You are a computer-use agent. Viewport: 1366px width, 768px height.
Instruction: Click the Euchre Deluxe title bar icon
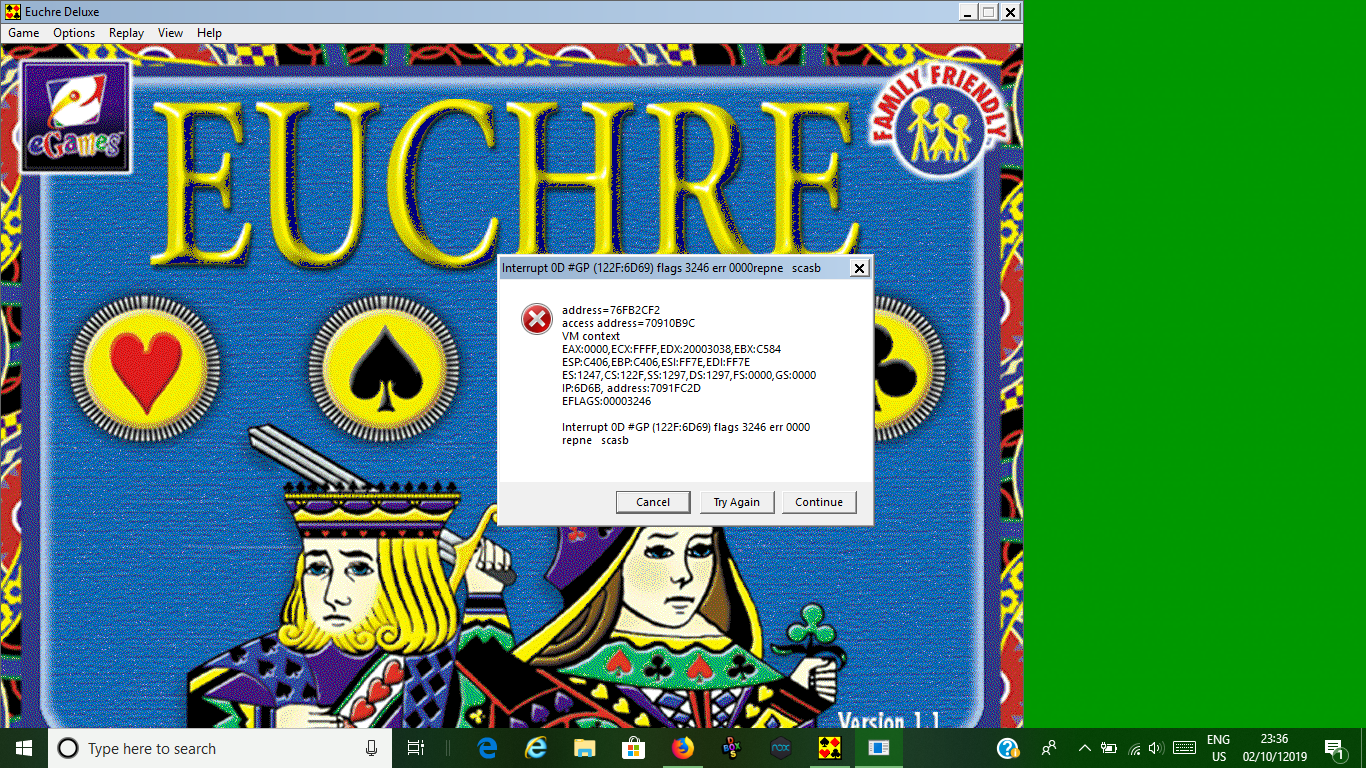(12, 12)
